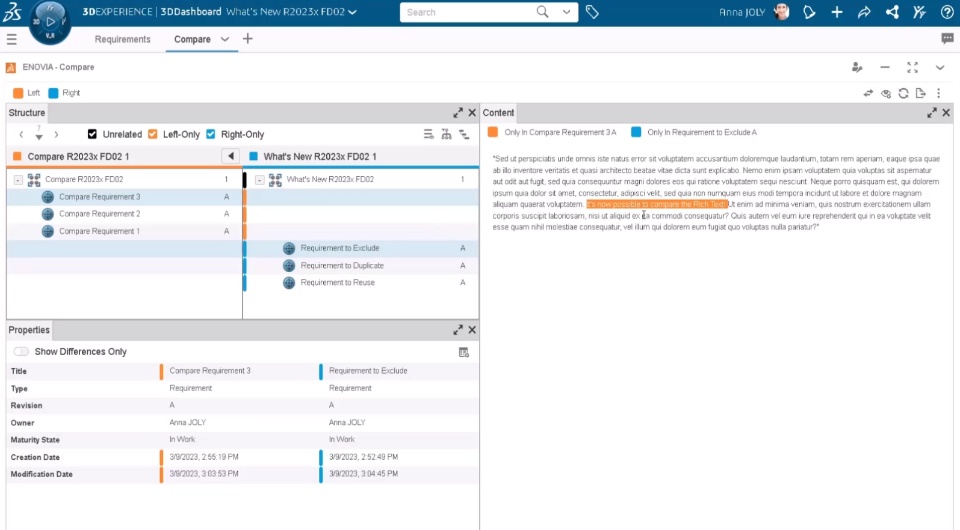Go to next difference
Image resolution: width=960 pixels, height=530 pixels.
coord(56,134)
